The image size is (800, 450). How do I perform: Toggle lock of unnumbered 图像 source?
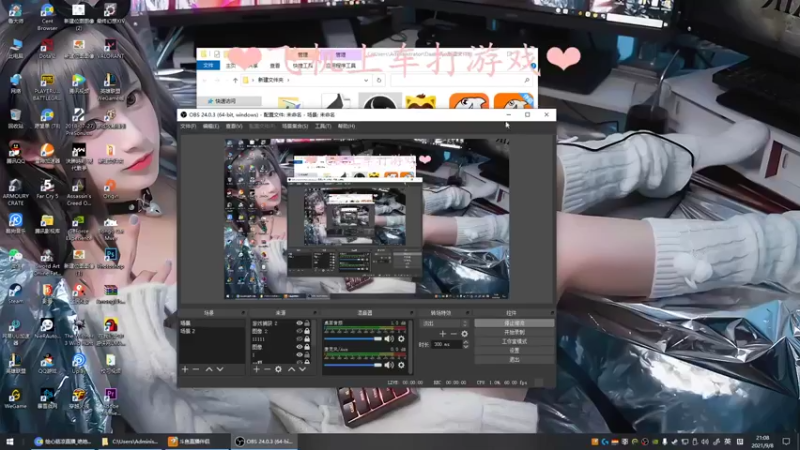(307, 347)
